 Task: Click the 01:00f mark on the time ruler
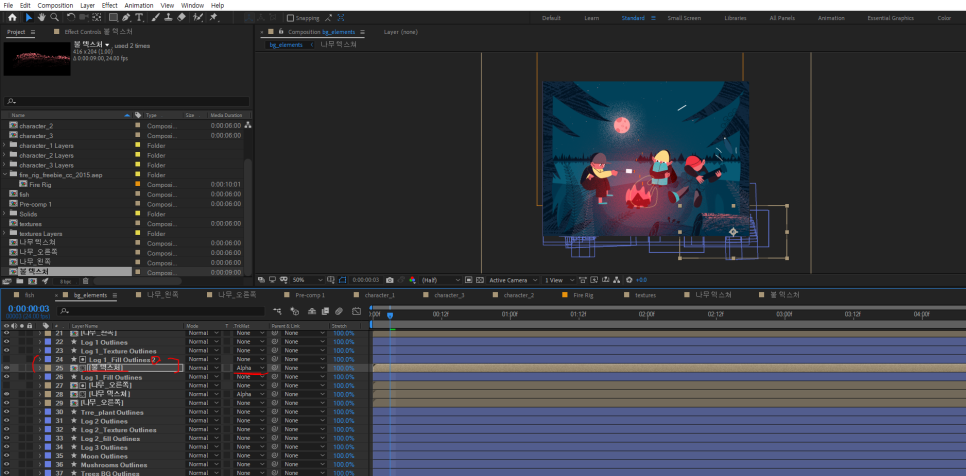[x=509, y=314]
